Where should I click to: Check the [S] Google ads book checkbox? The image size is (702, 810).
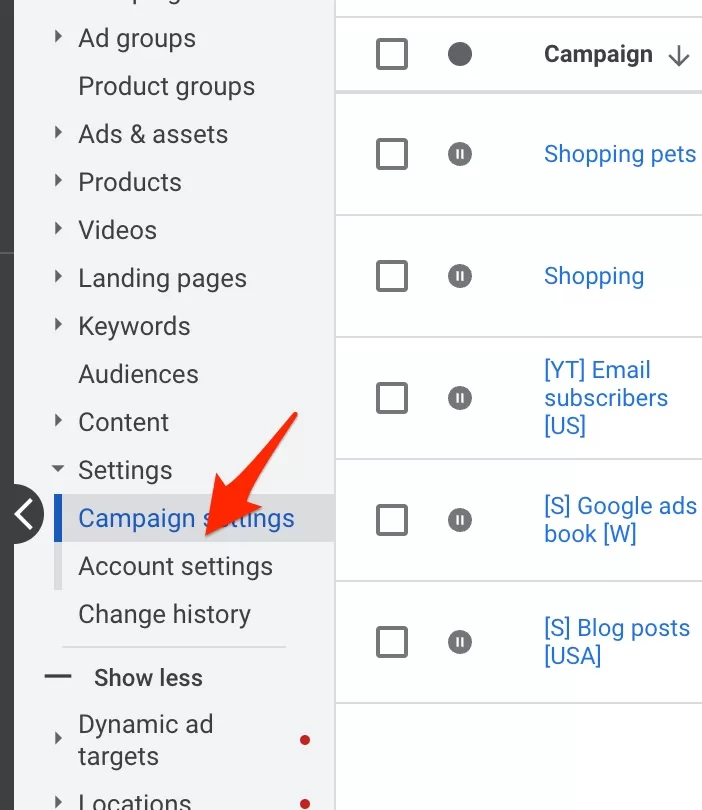392,520
